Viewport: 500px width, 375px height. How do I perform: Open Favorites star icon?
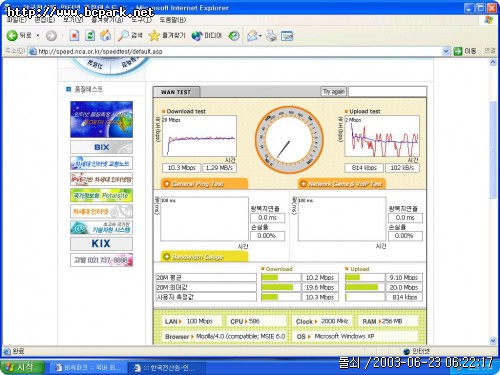coord(154,35)
